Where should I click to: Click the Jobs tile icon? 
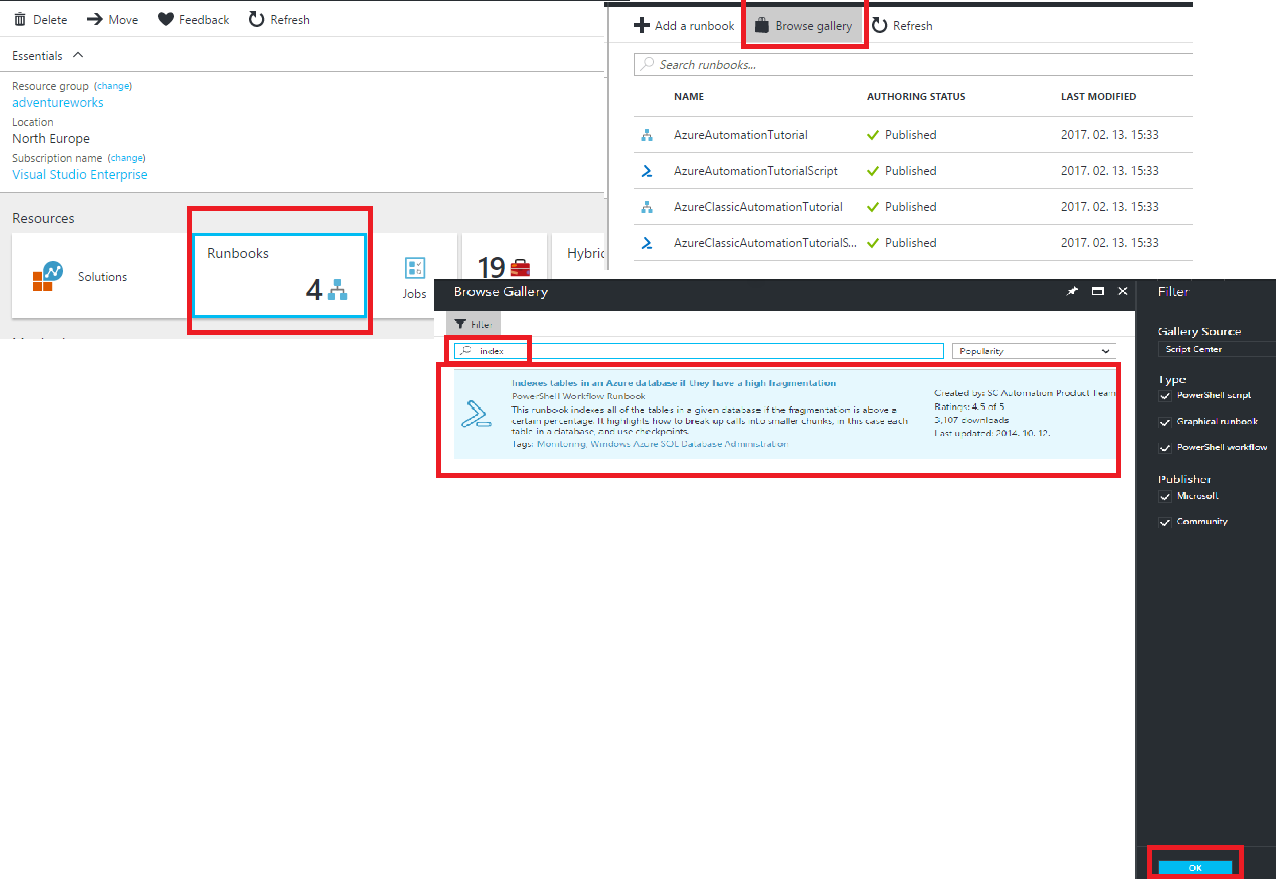point(414,268)
